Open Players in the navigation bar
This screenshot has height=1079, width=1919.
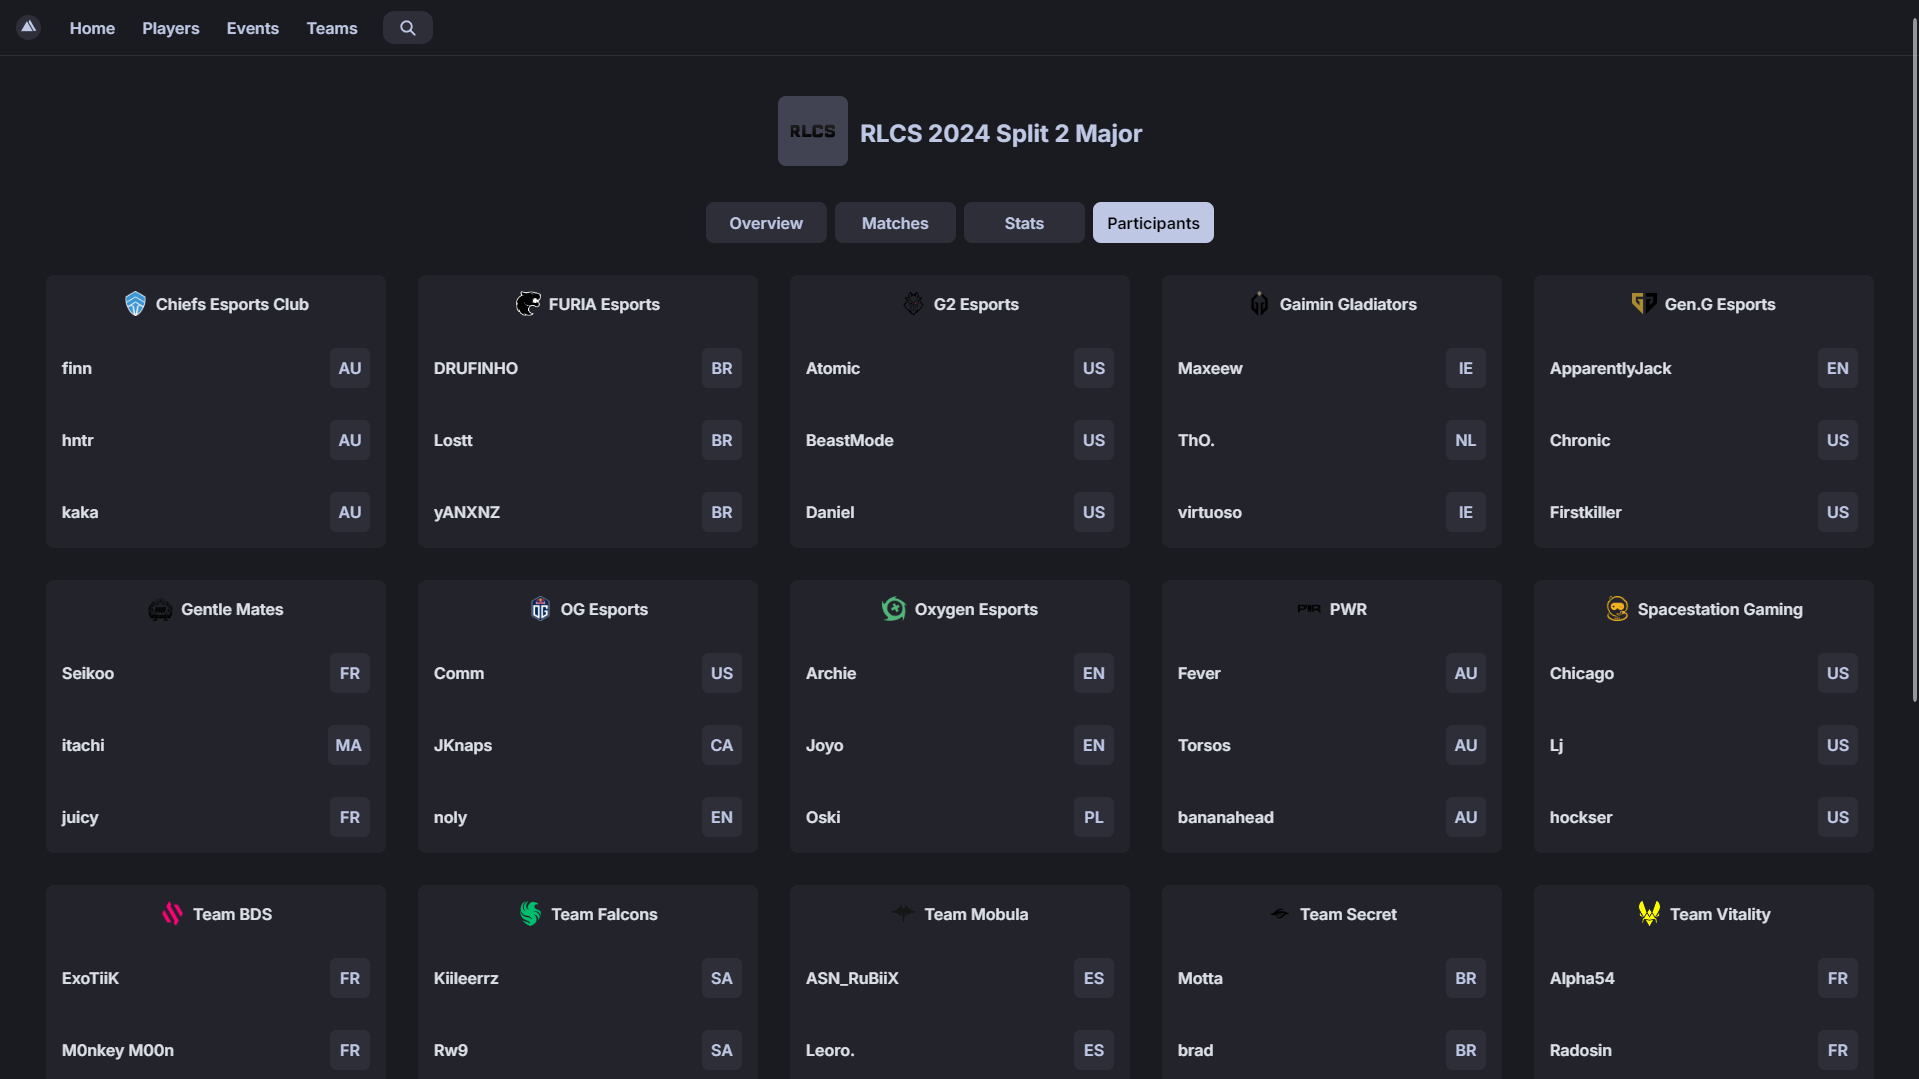click(170, 28)
